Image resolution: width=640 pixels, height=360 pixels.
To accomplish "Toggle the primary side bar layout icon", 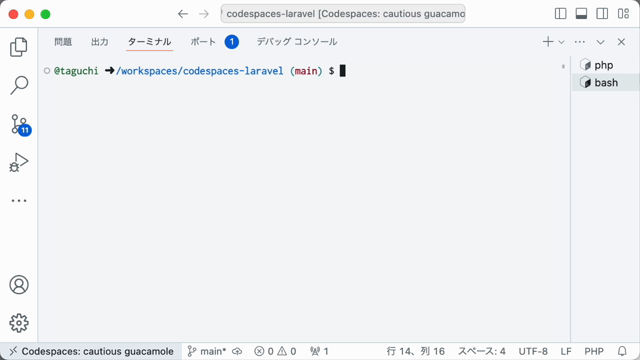I will pos(560,14).
